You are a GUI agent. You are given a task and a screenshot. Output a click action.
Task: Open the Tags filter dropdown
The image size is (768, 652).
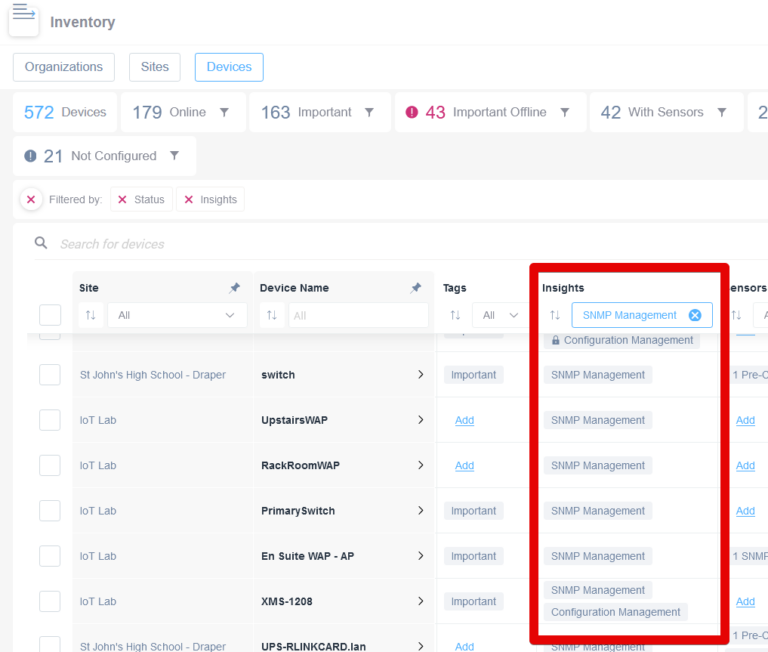(500, 315)
